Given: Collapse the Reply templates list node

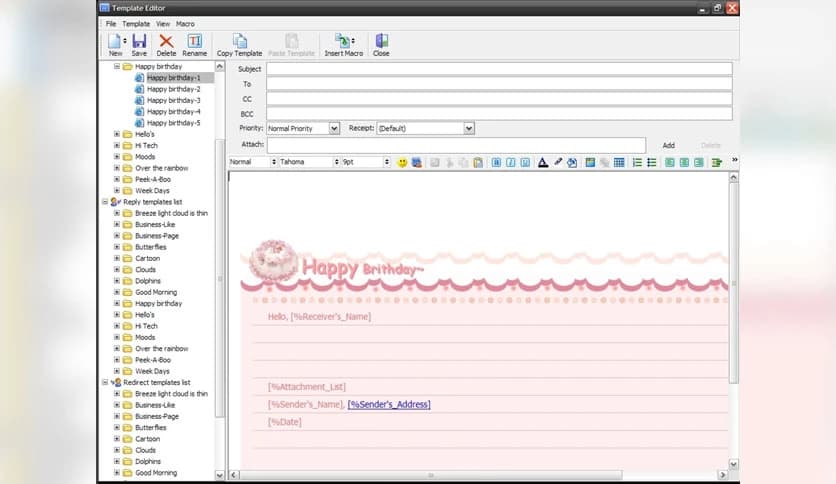Looking at the screenshot, I should pyautogui.click(x=105, y=202).
